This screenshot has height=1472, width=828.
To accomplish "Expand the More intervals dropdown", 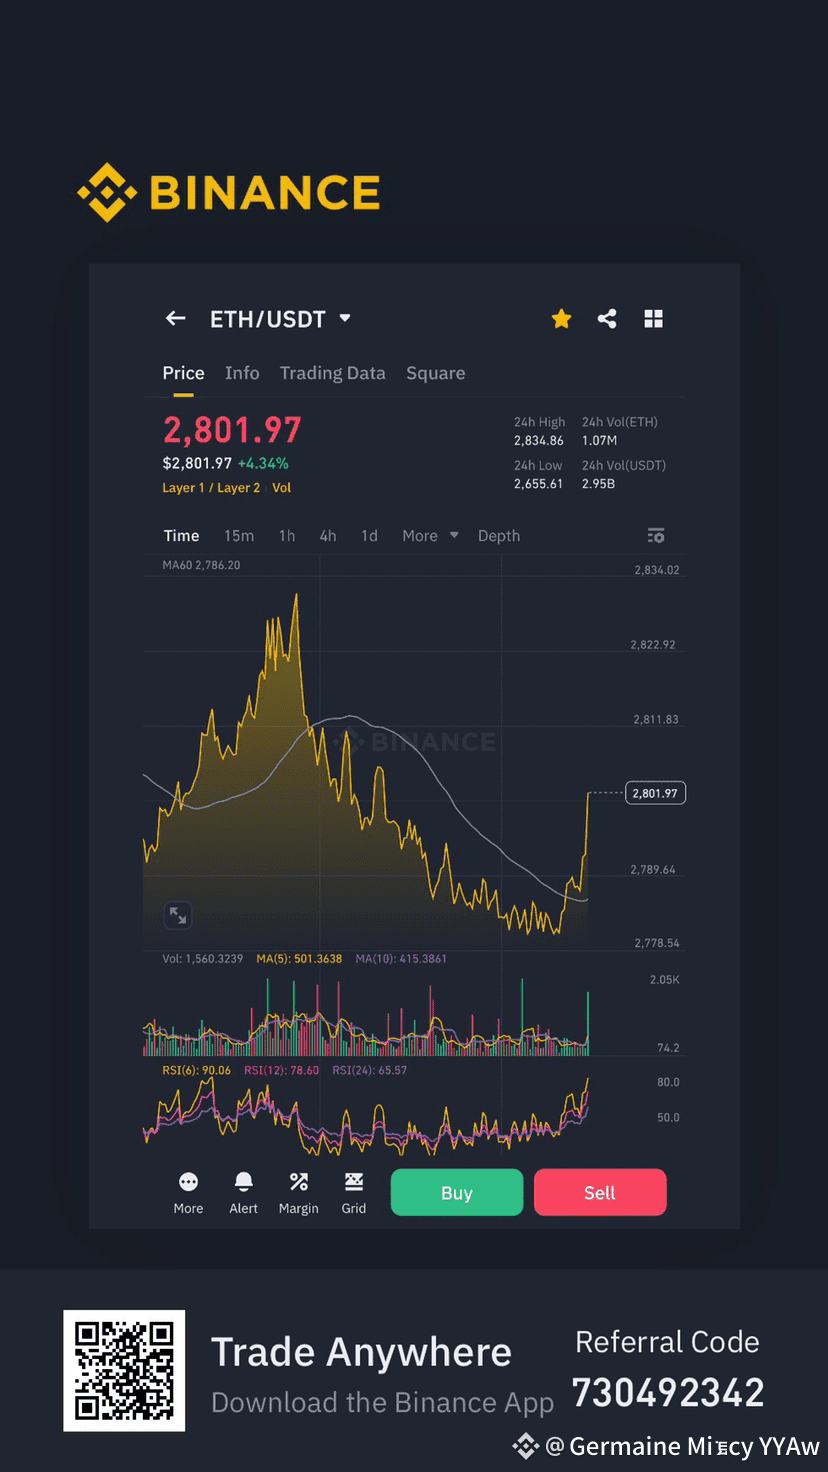I will click(430, 536).
